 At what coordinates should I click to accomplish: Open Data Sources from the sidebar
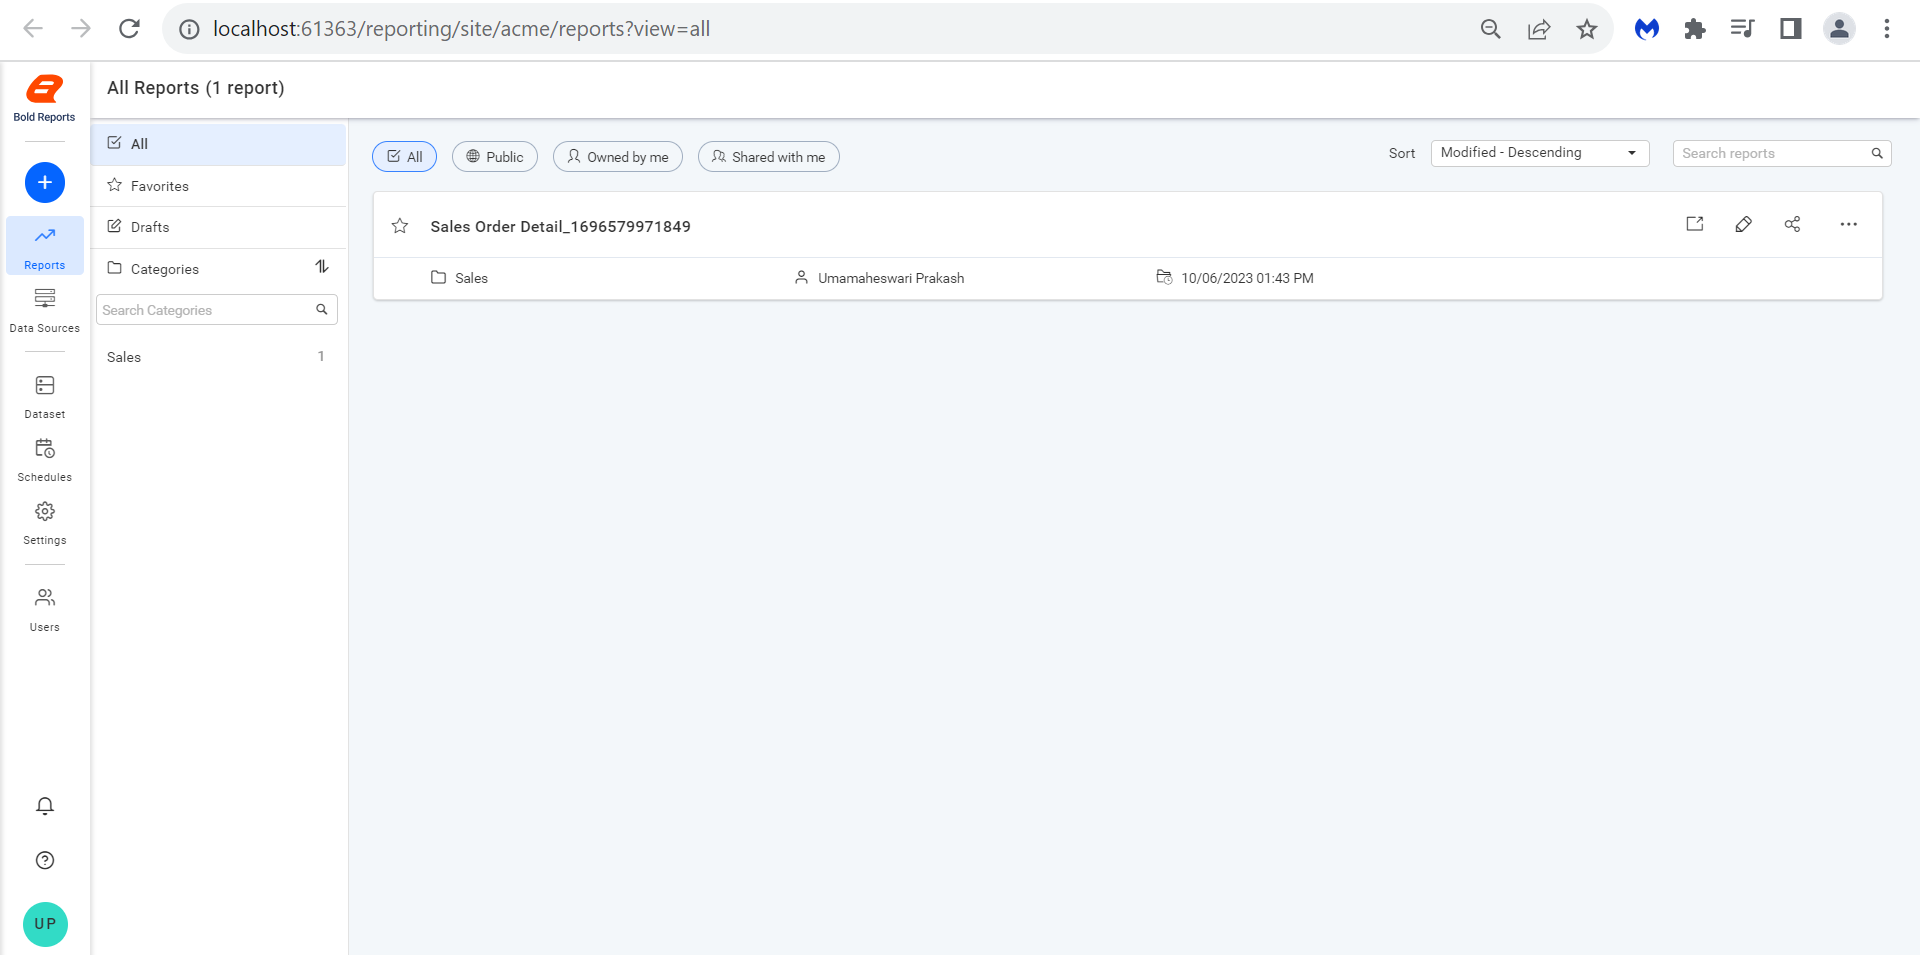[x=44, y=308]
